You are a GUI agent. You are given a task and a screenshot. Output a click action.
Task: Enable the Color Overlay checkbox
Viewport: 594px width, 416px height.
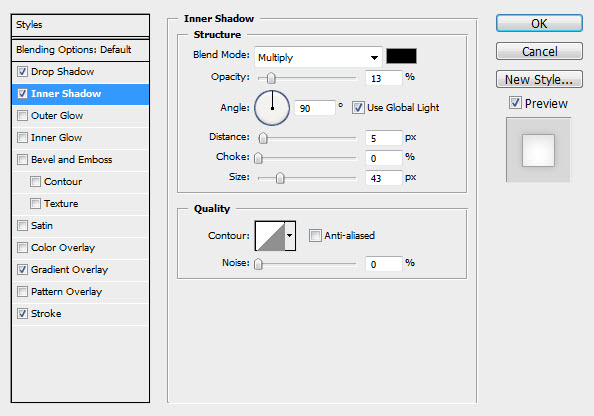22,247
